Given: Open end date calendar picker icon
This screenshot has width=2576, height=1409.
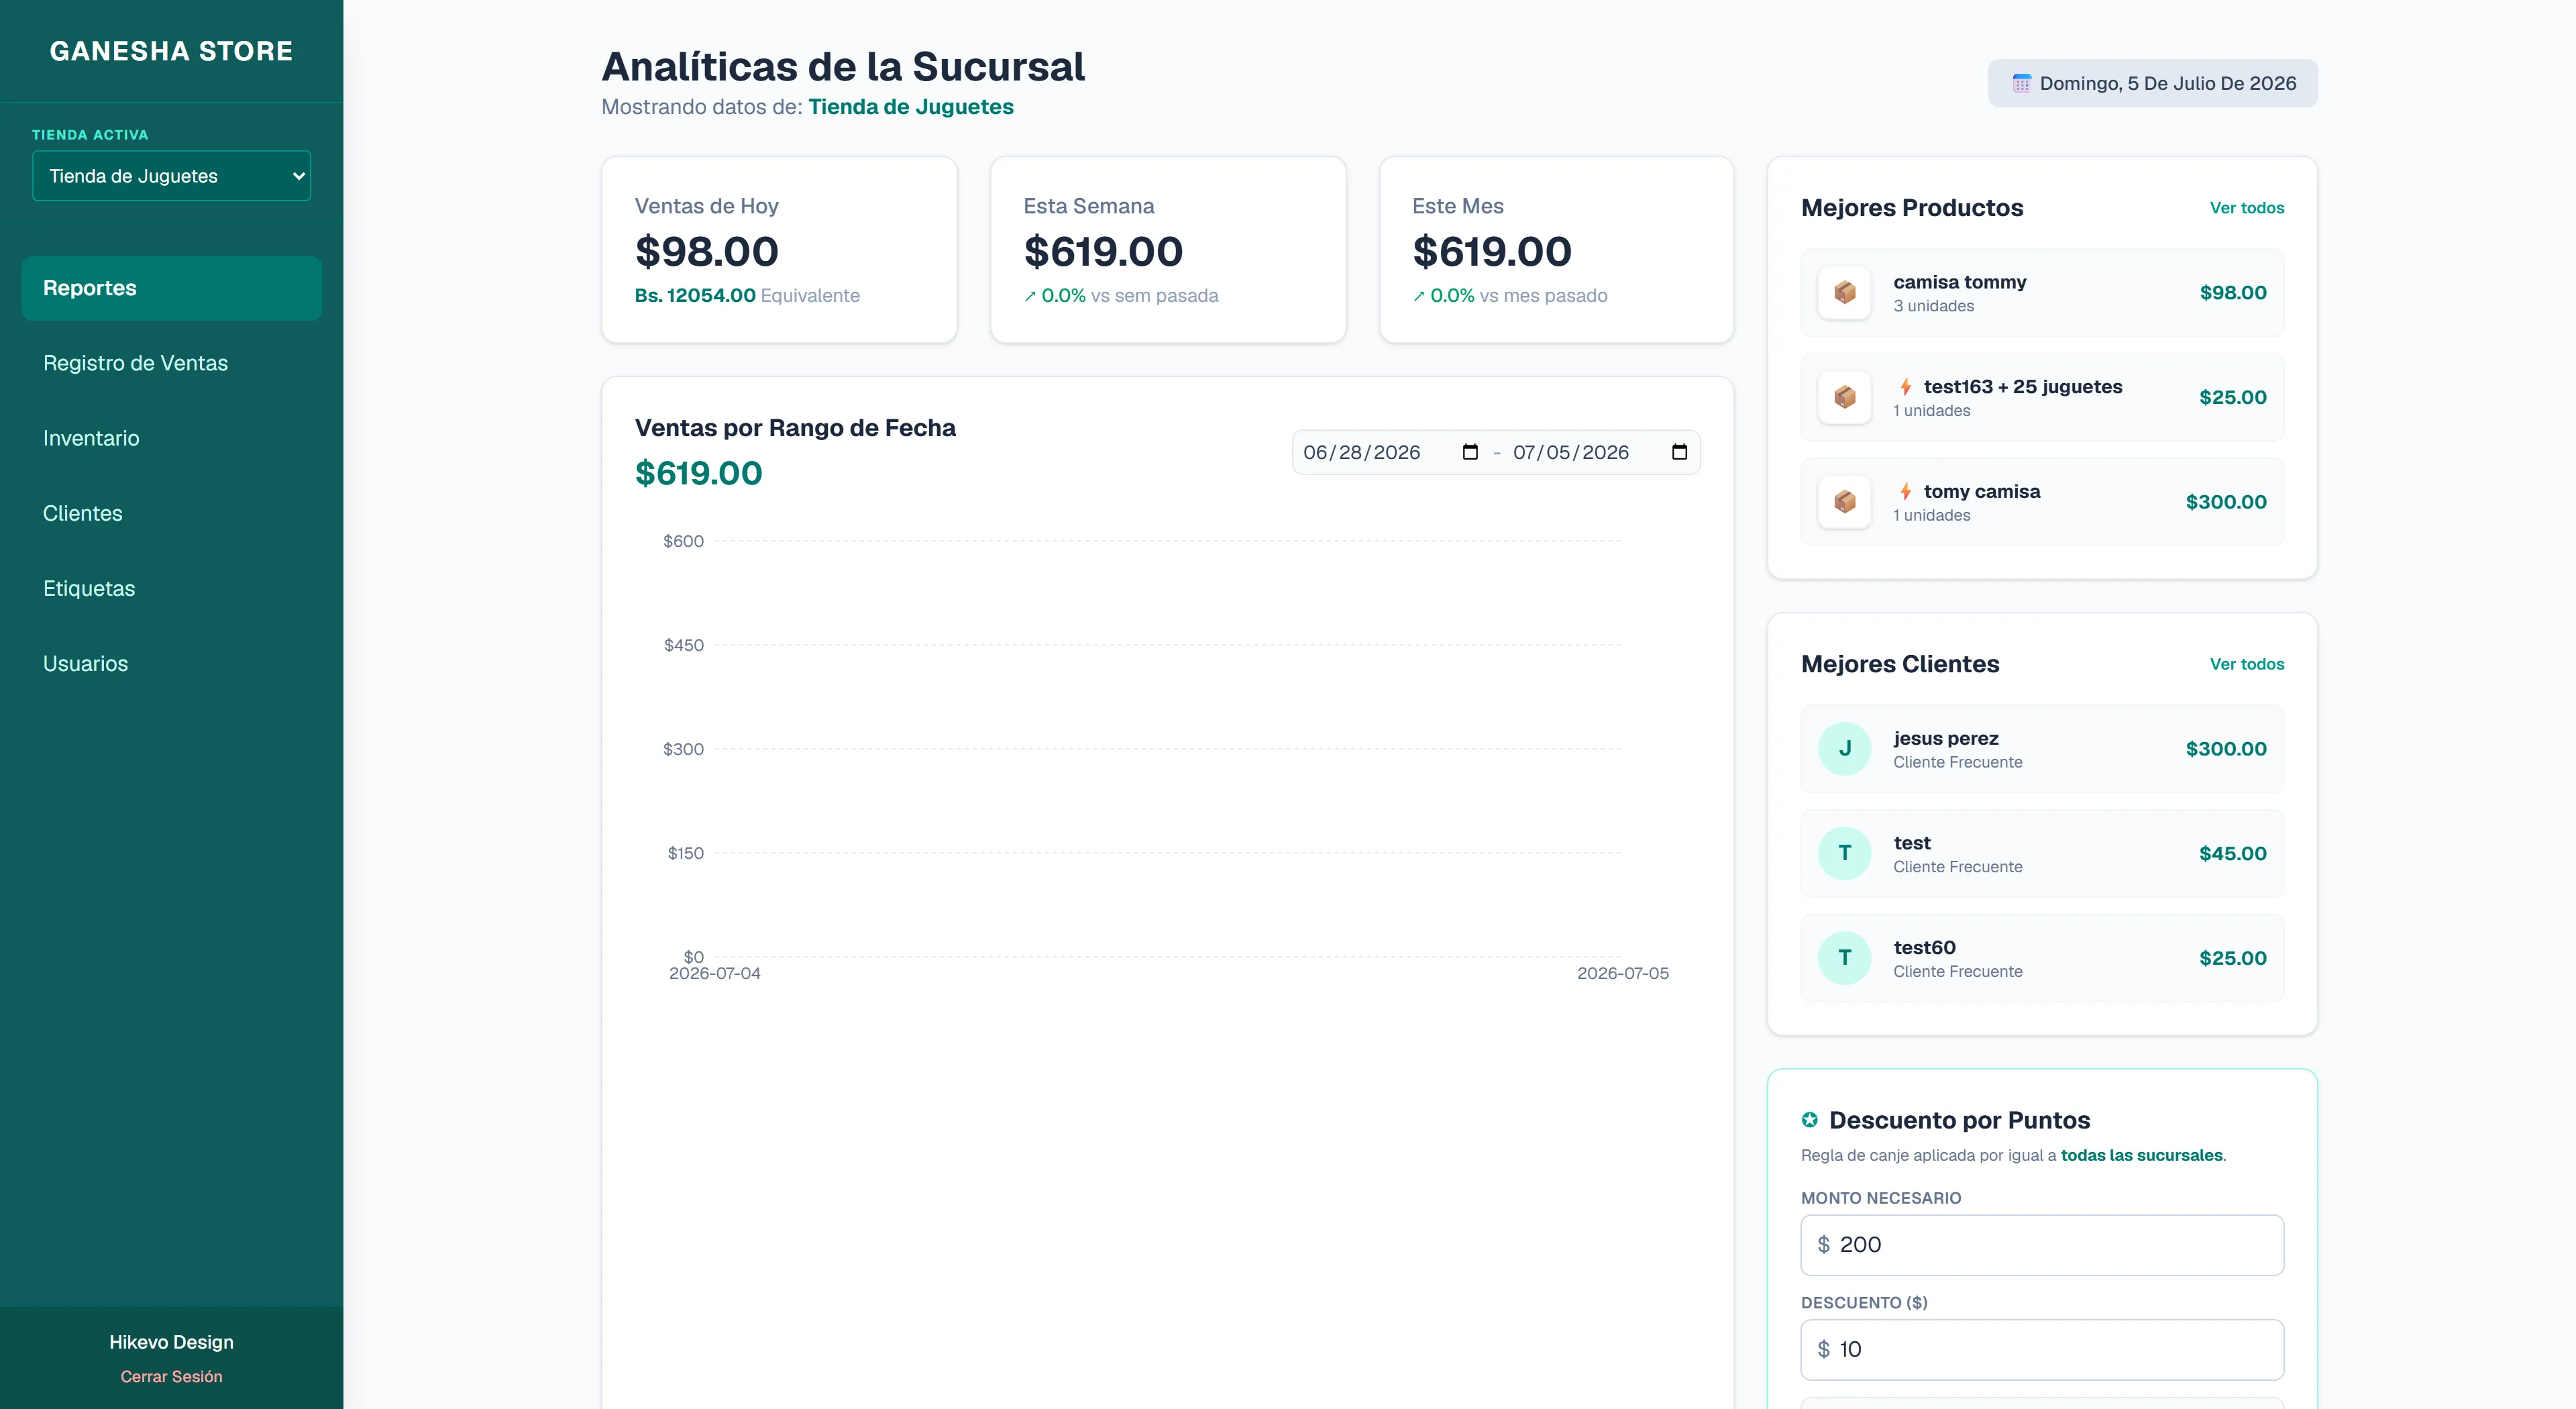Looking at the screenshot, I should pos(1679,452).
